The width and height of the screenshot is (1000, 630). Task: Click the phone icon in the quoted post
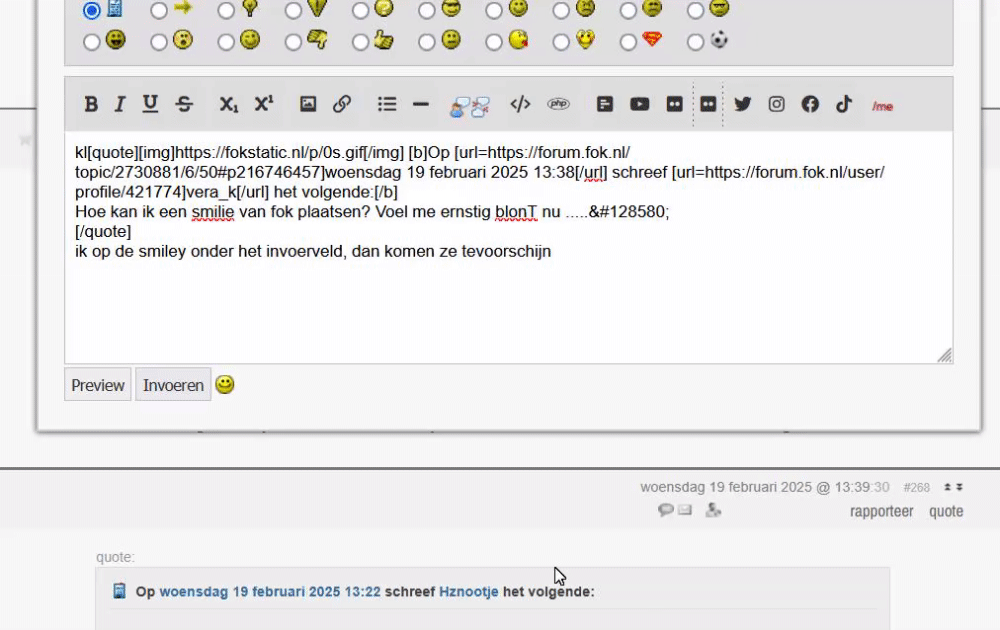(119, 591)
